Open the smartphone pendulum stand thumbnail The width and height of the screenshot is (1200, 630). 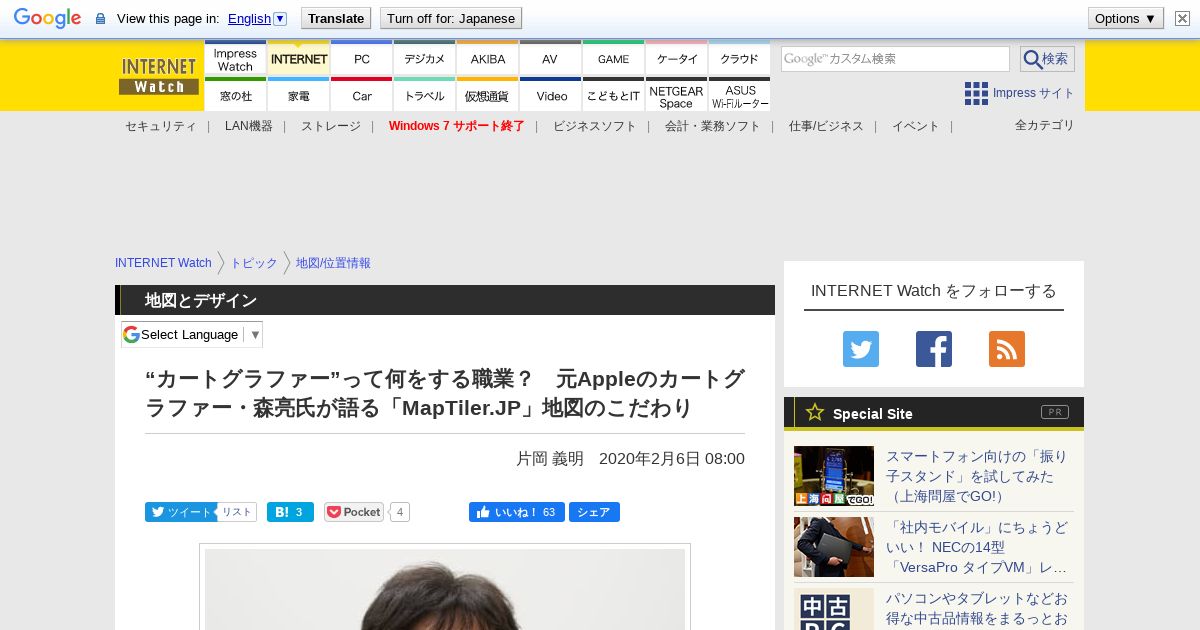click(x=834, y=476)
